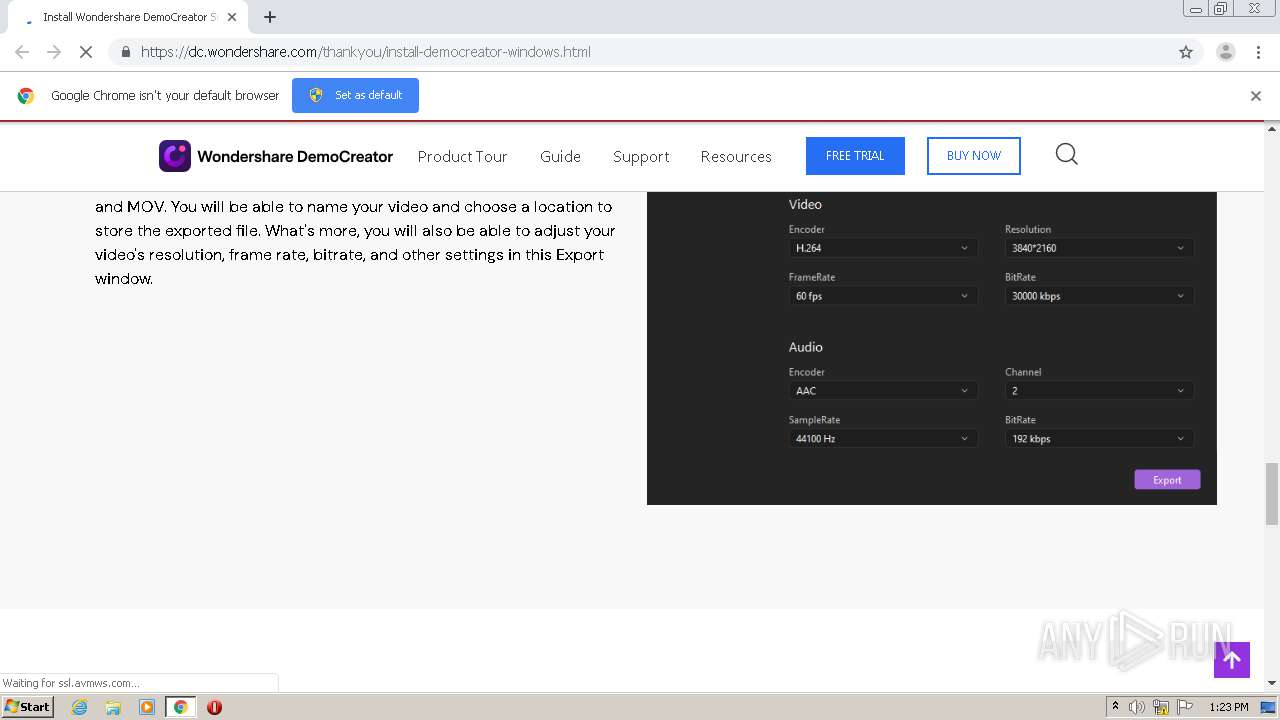Click the page vertical scrollbar thumb

coord(1272,494)
